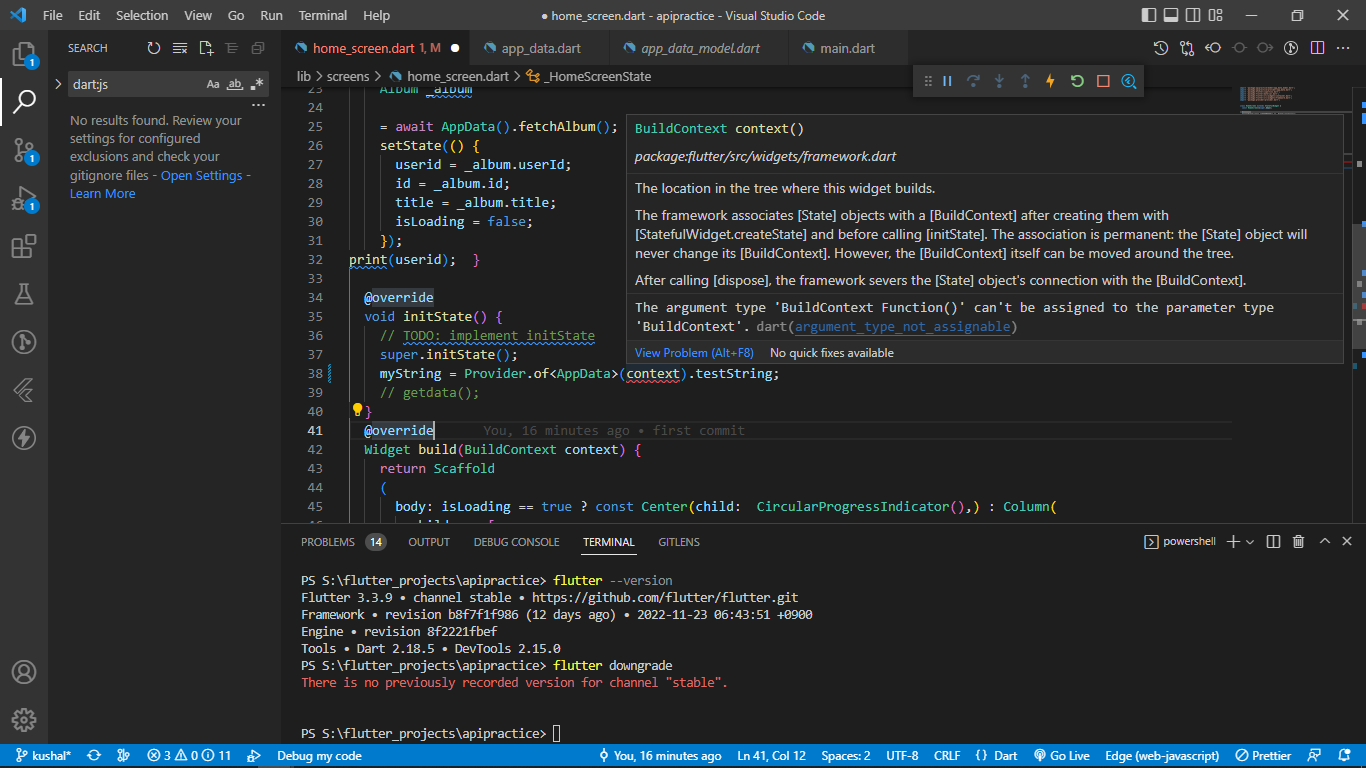Click Debug my code in status bar

[319, 756]
